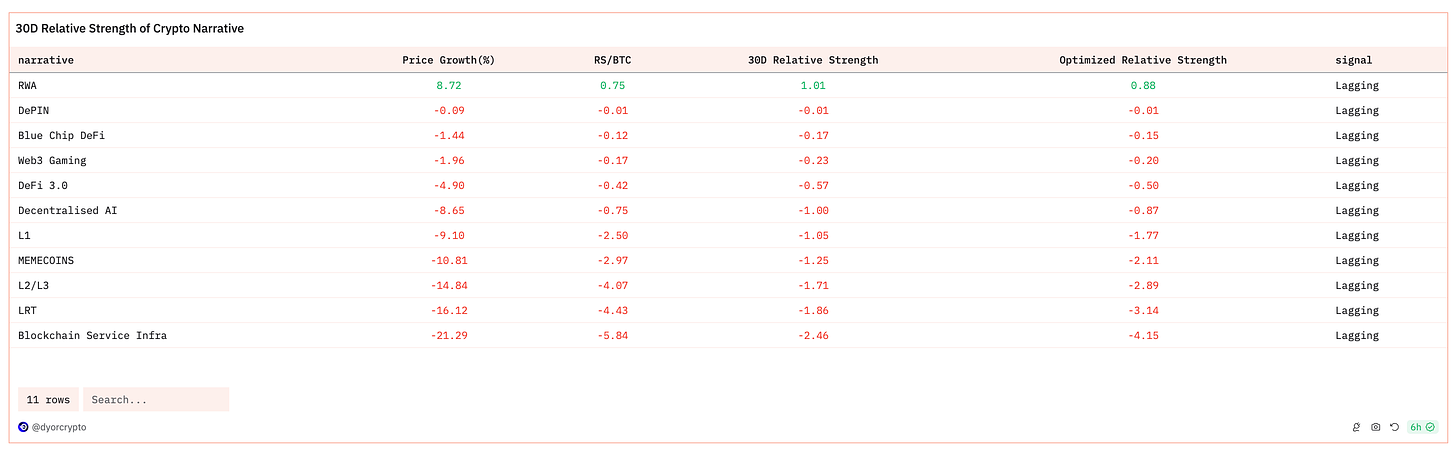1456x453 pixels.
Task: Take a screenshot with the camera icon
Action: pyautogui.click(x=1375, y=427)
